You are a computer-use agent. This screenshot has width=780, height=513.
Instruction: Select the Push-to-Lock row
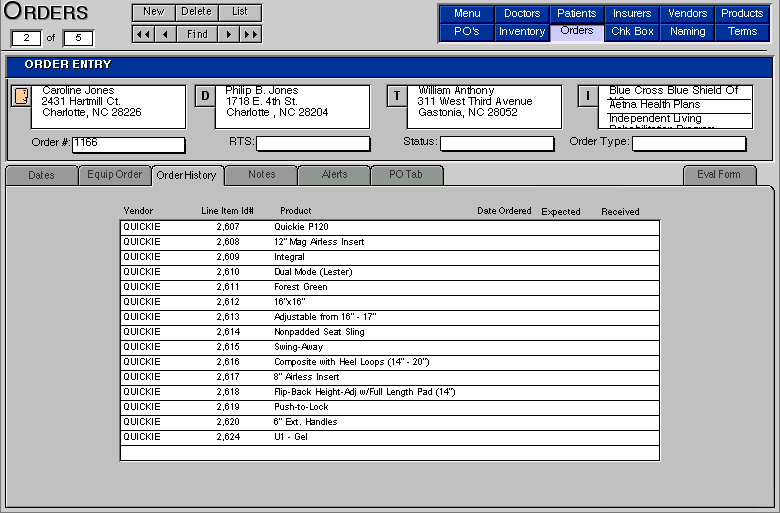(390, 407)
